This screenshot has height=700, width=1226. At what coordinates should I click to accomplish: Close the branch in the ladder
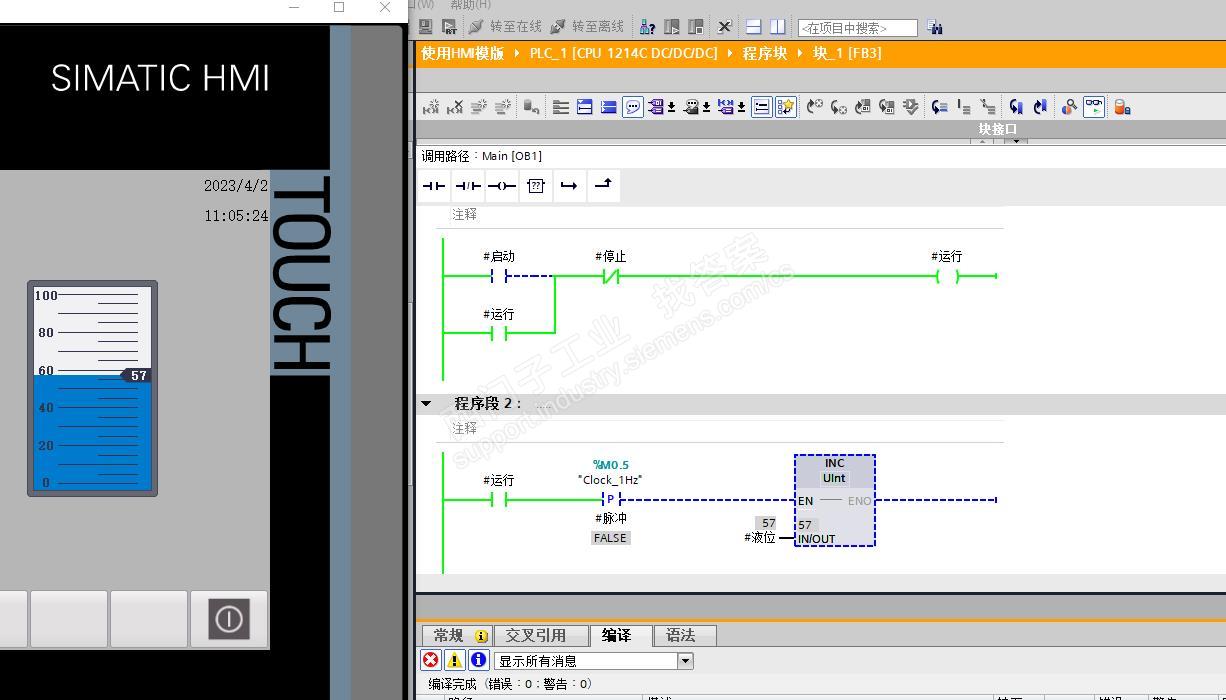[603, 186]
